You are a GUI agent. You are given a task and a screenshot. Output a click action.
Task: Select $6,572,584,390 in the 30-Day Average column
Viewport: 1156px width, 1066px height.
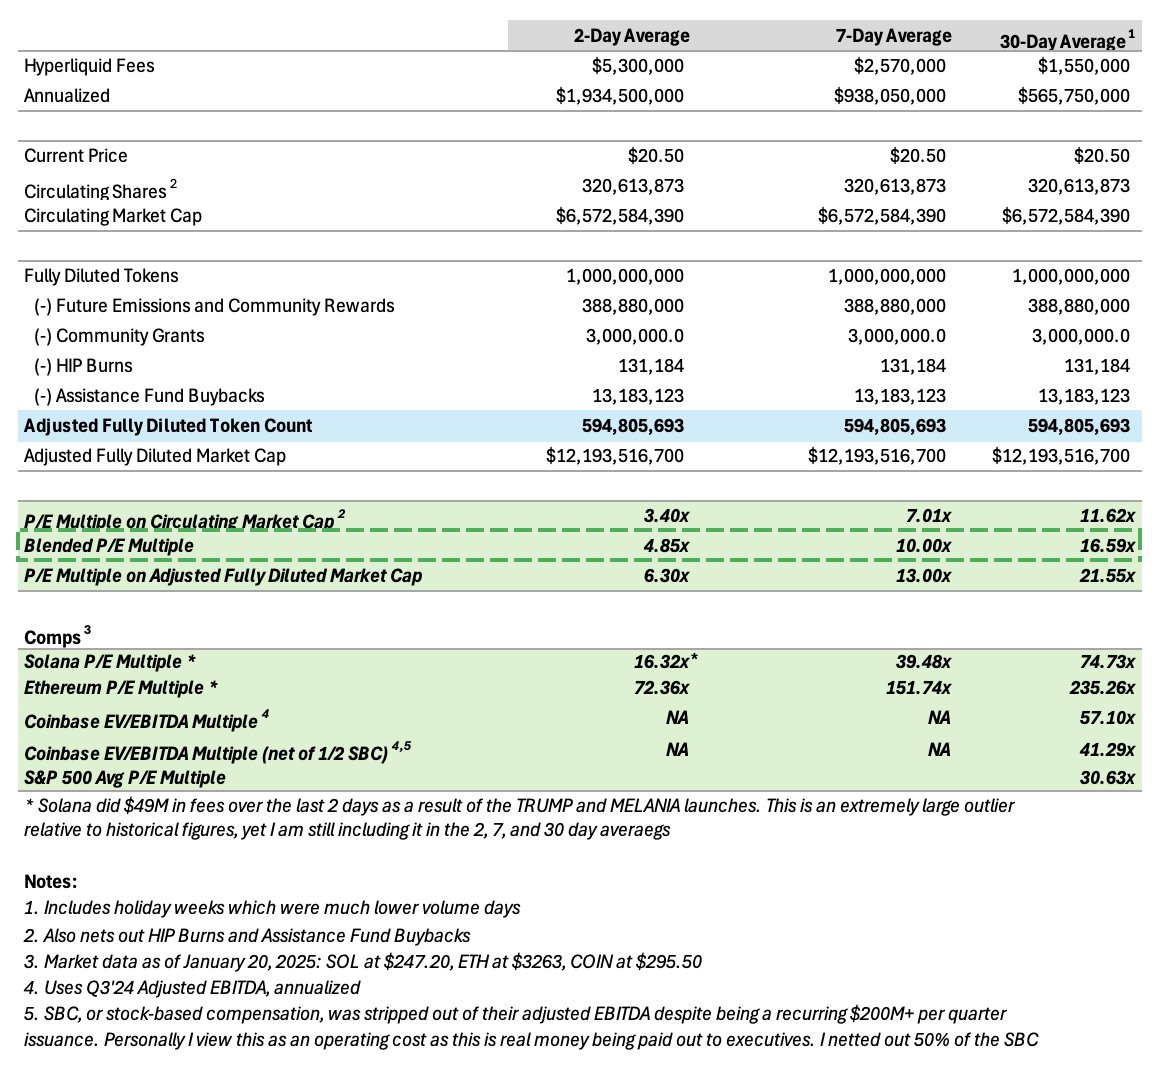(1065, 216)
